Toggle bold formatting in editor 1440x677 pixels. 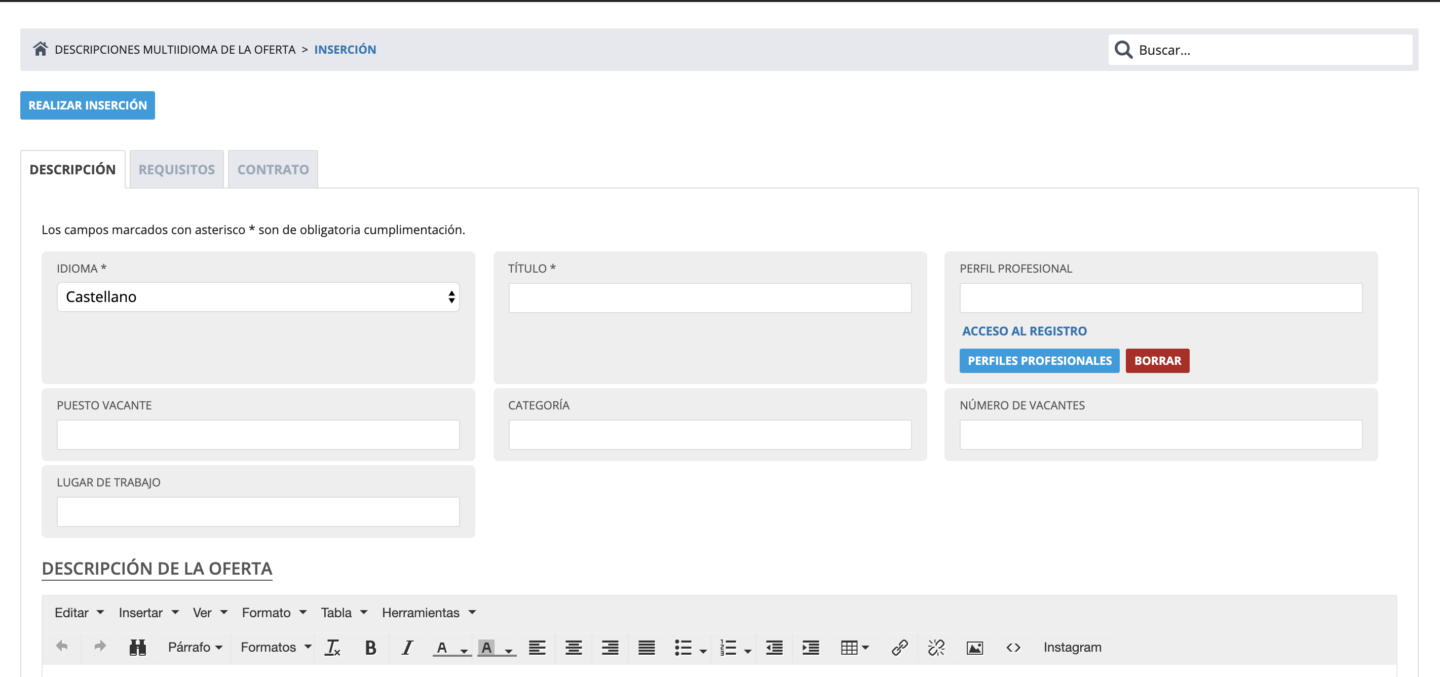point(370,648)
